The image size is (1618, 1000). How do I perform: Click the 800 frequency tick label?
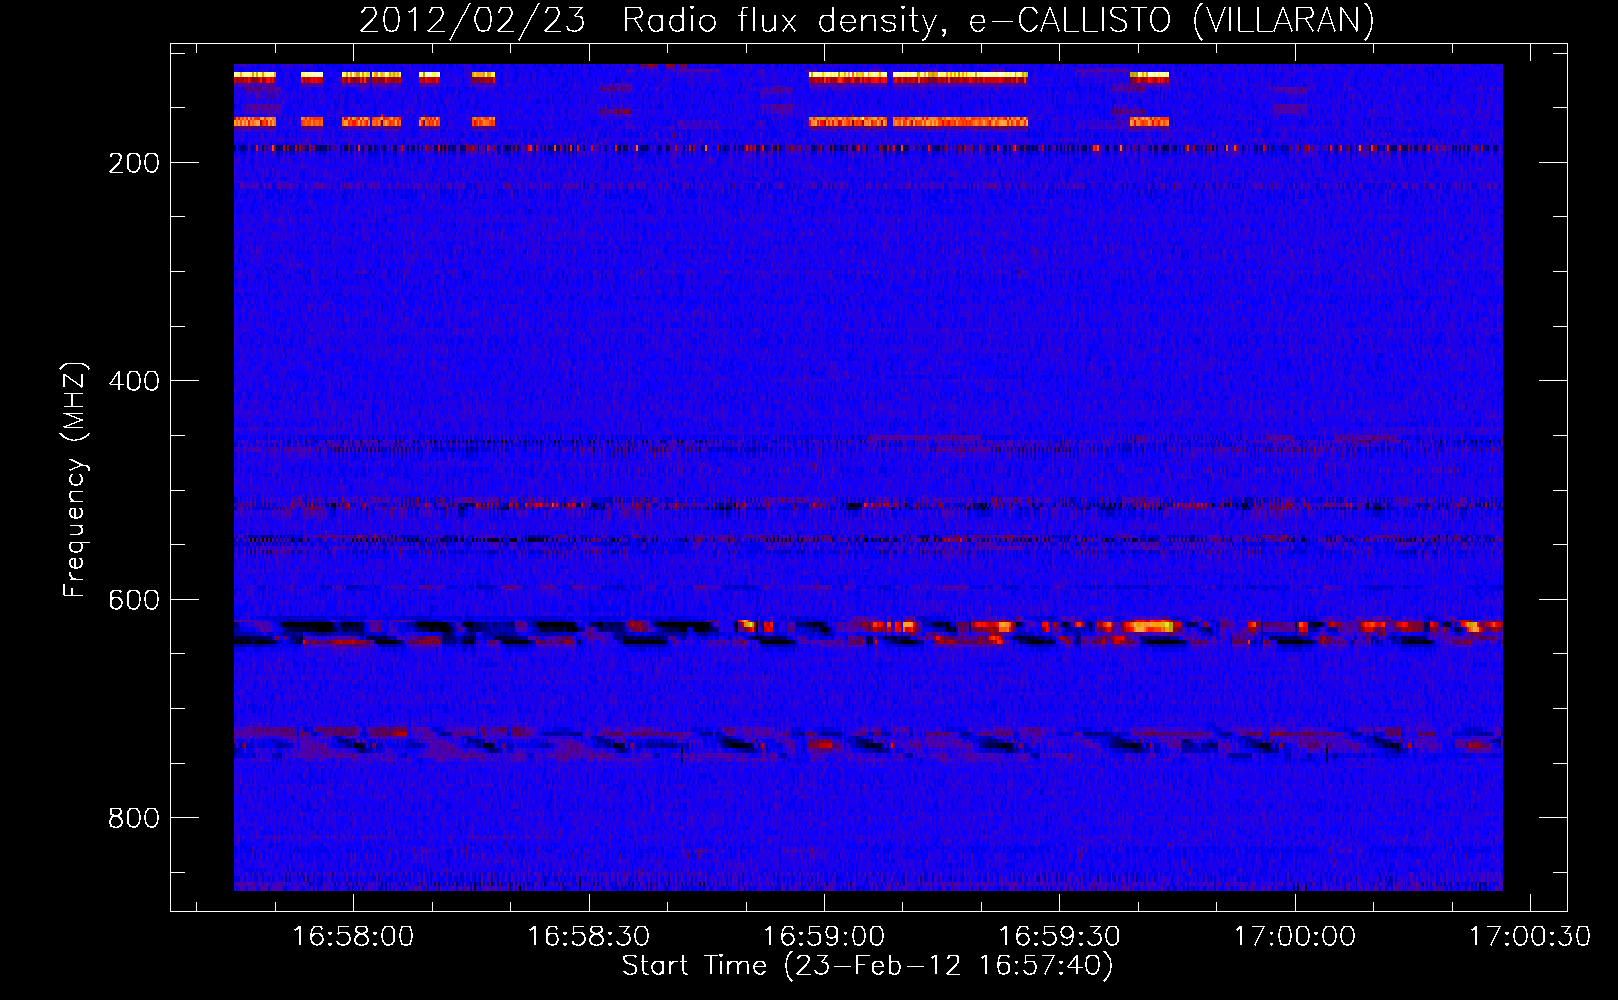click(x=134, y=818)
